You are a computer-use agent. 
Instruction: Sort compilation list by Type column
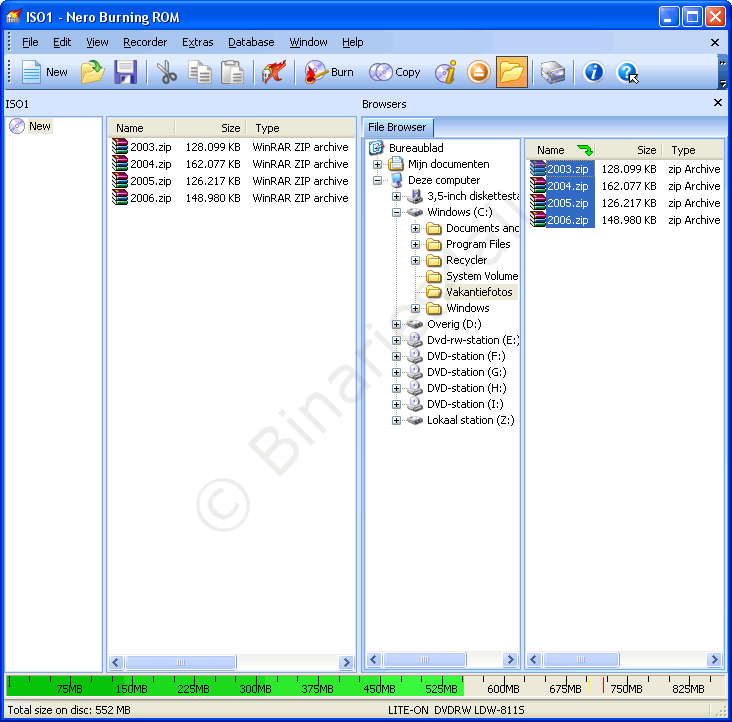(300, 128)
